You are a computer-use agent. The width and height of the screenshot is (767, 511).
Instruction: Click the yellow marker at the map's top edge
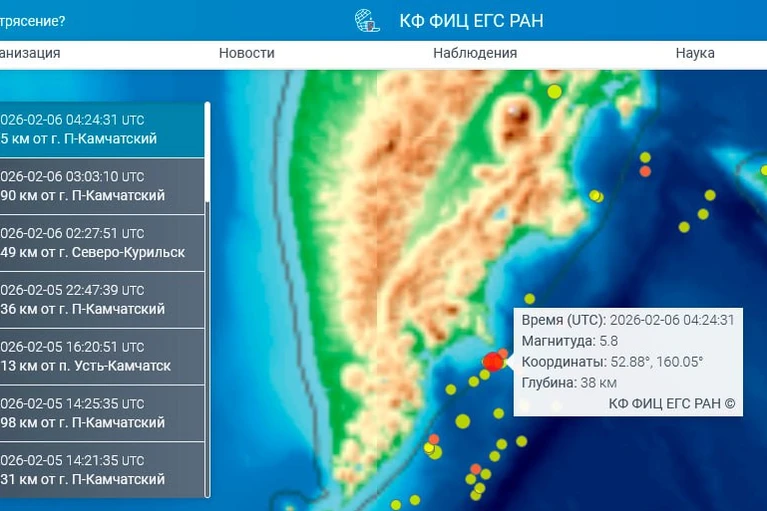click(x=554, y=92)
